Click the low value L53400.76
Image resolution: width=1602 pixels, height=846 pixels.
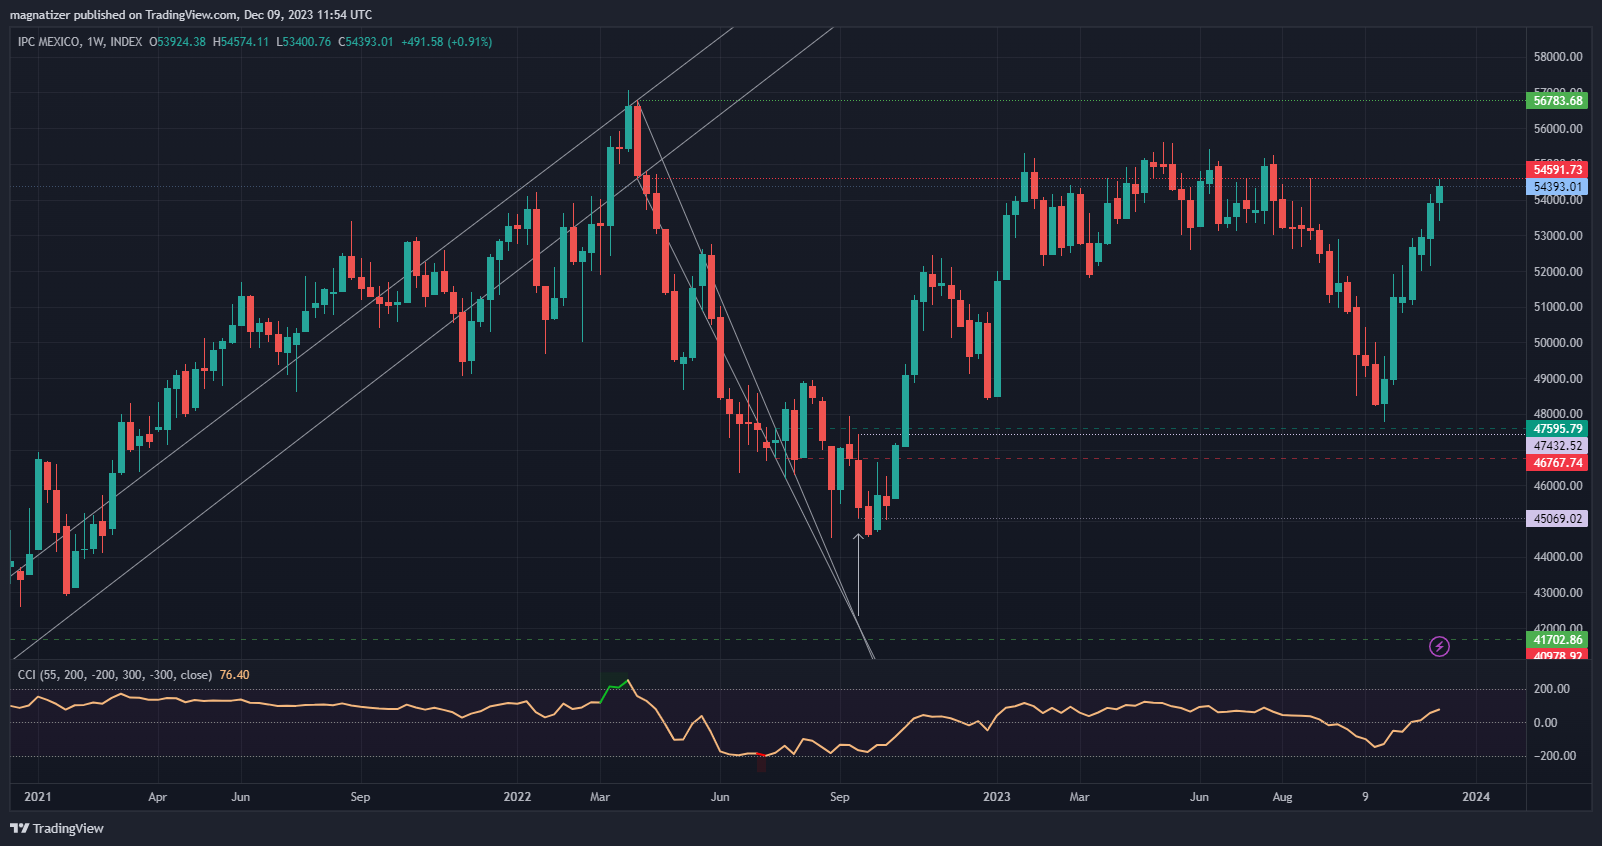[x=304, y=42]
